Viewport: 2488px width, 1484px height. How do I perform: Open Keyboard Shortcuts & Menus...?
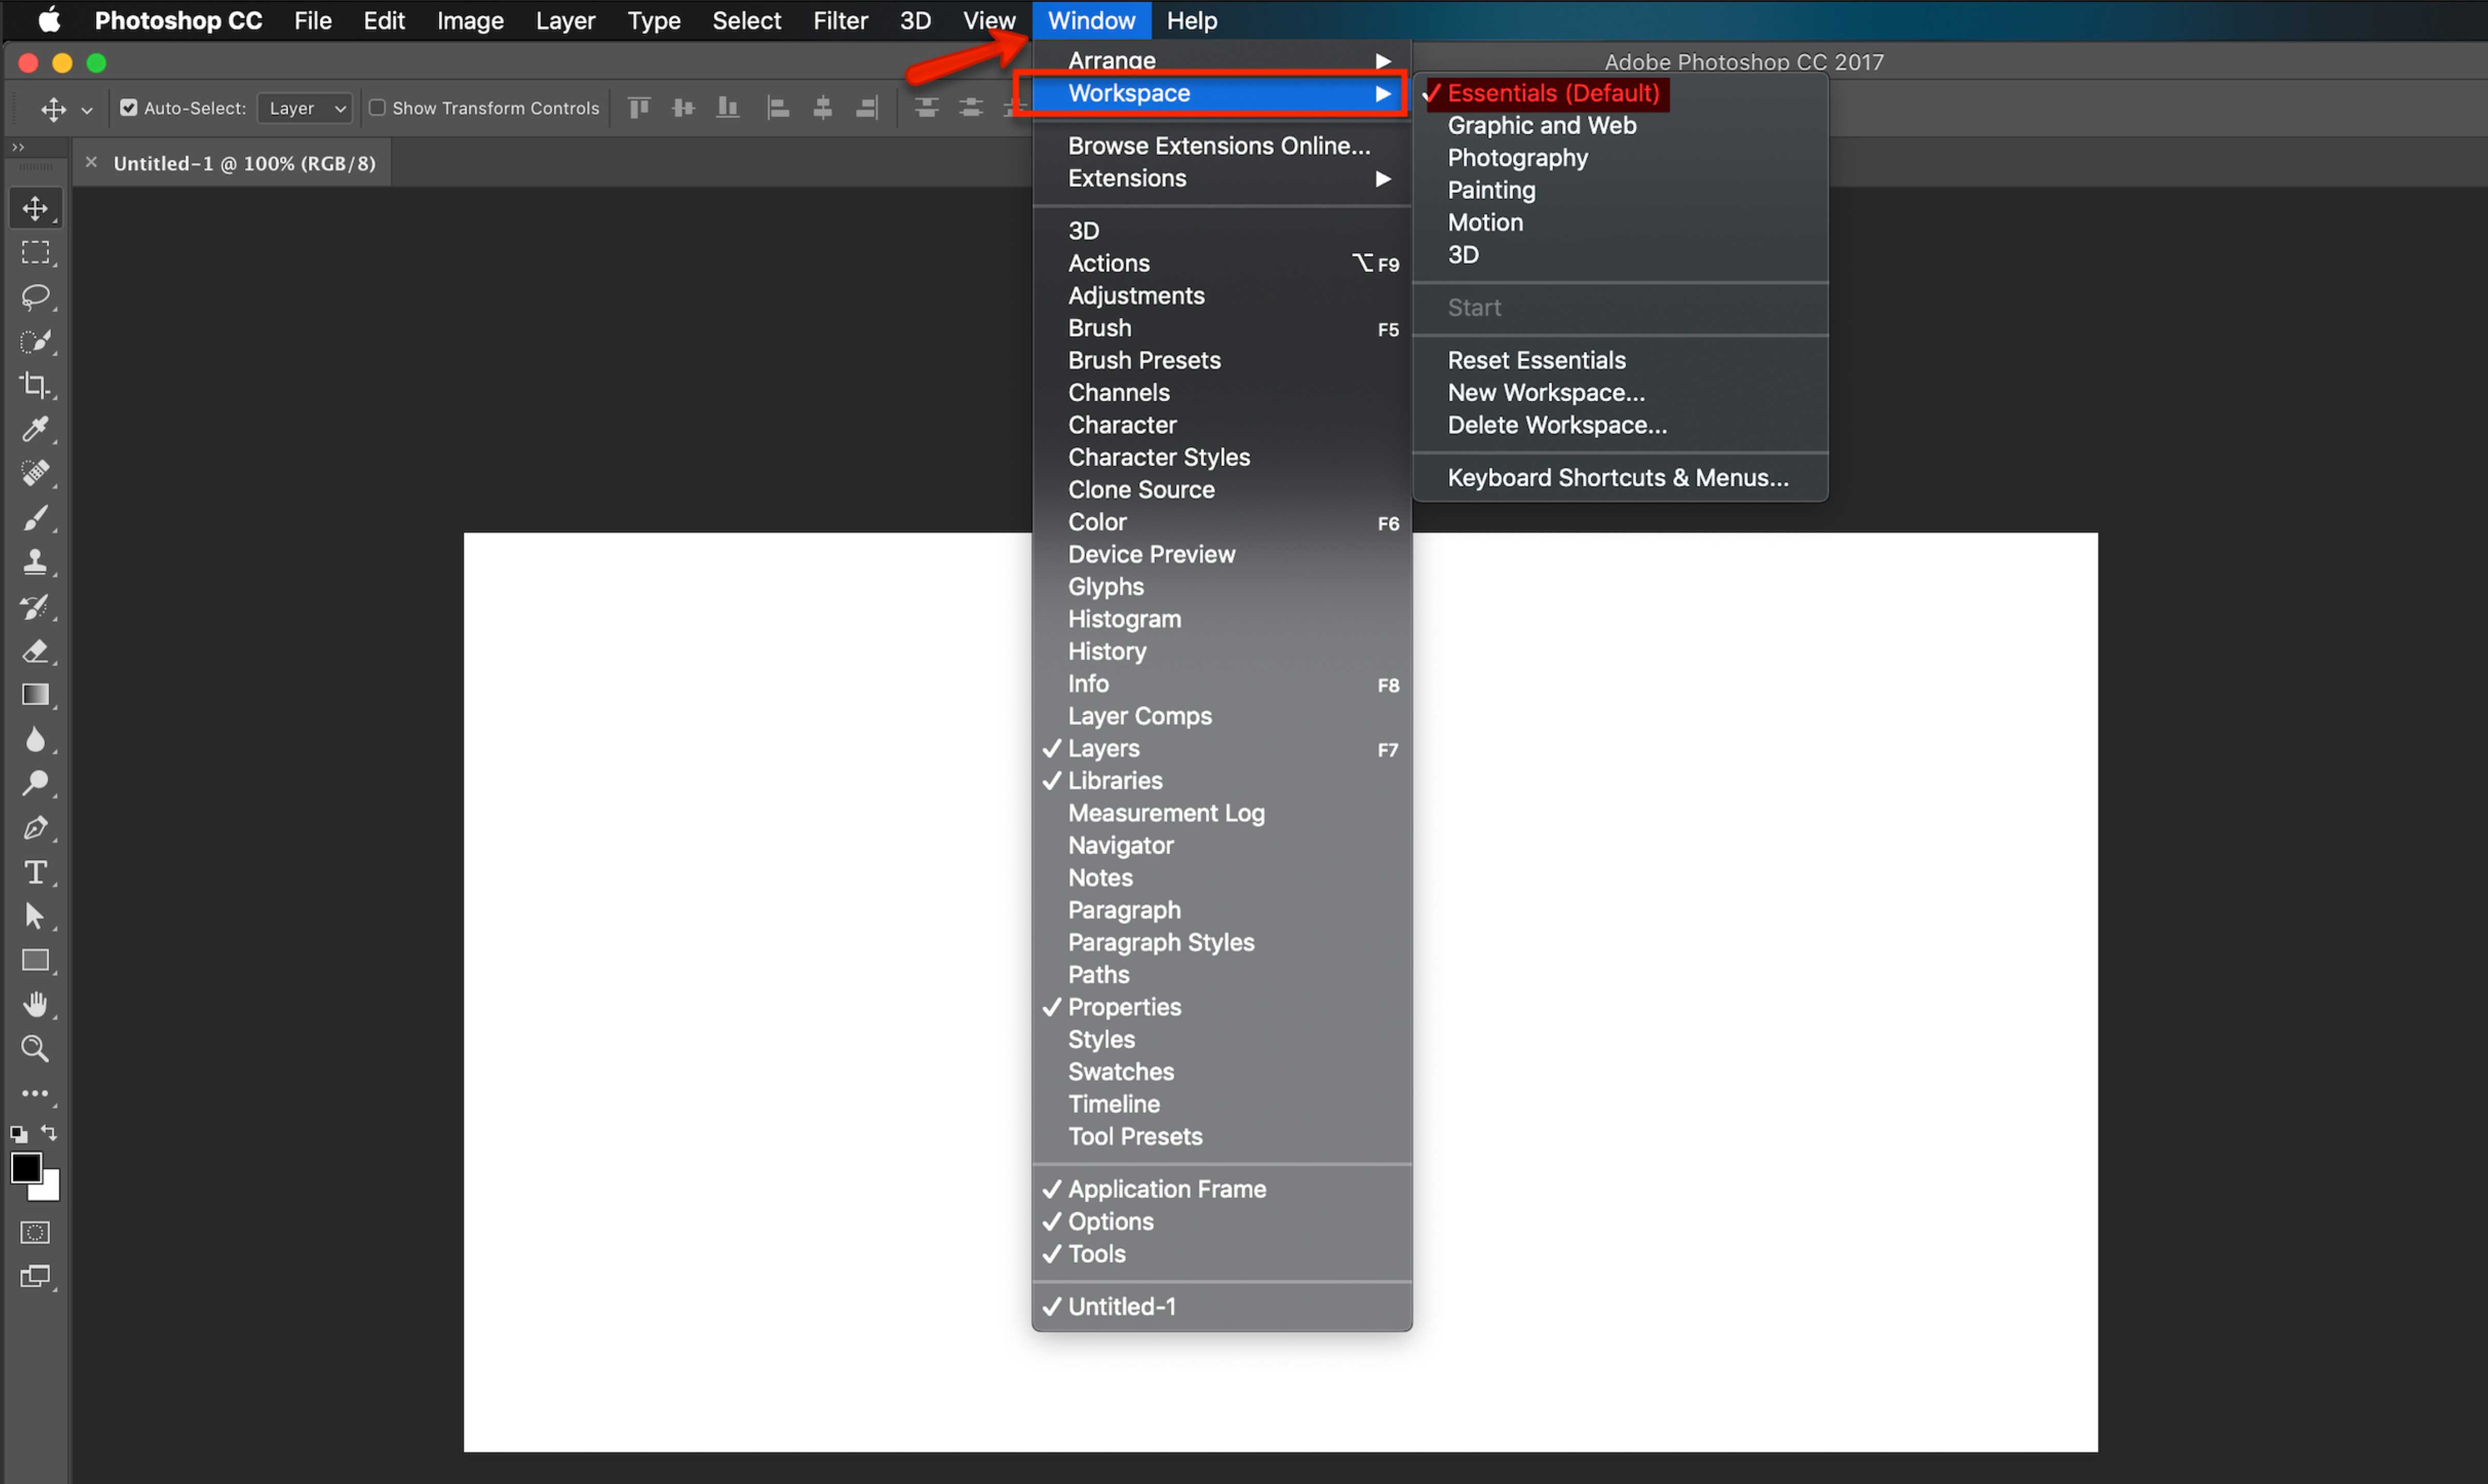pyautogui.click(x=1617, y=478)
